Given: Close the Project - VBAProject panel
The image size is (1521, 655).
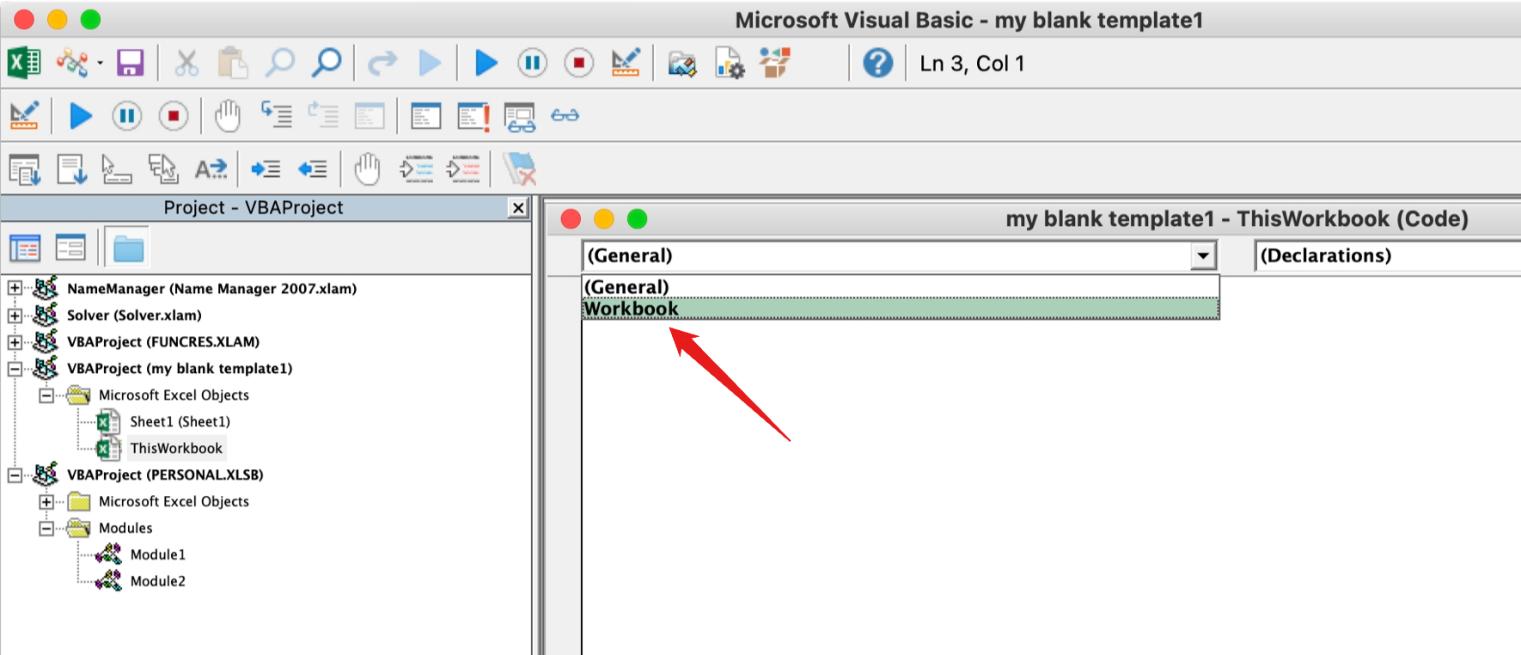Looking at the screenshot, I should pos(518,207).
